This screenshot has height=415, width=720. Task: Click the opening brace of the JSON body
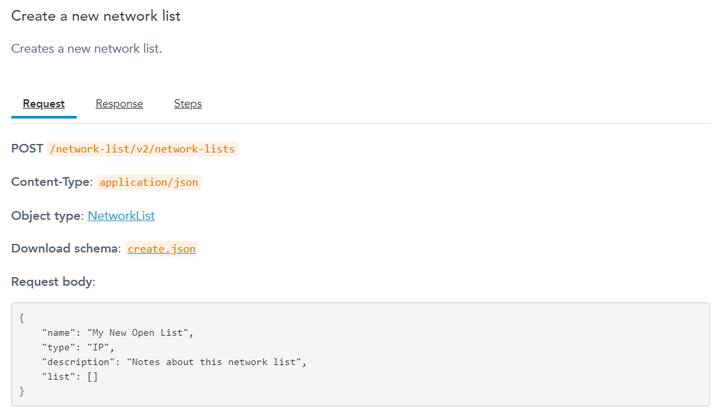[22, 318]
